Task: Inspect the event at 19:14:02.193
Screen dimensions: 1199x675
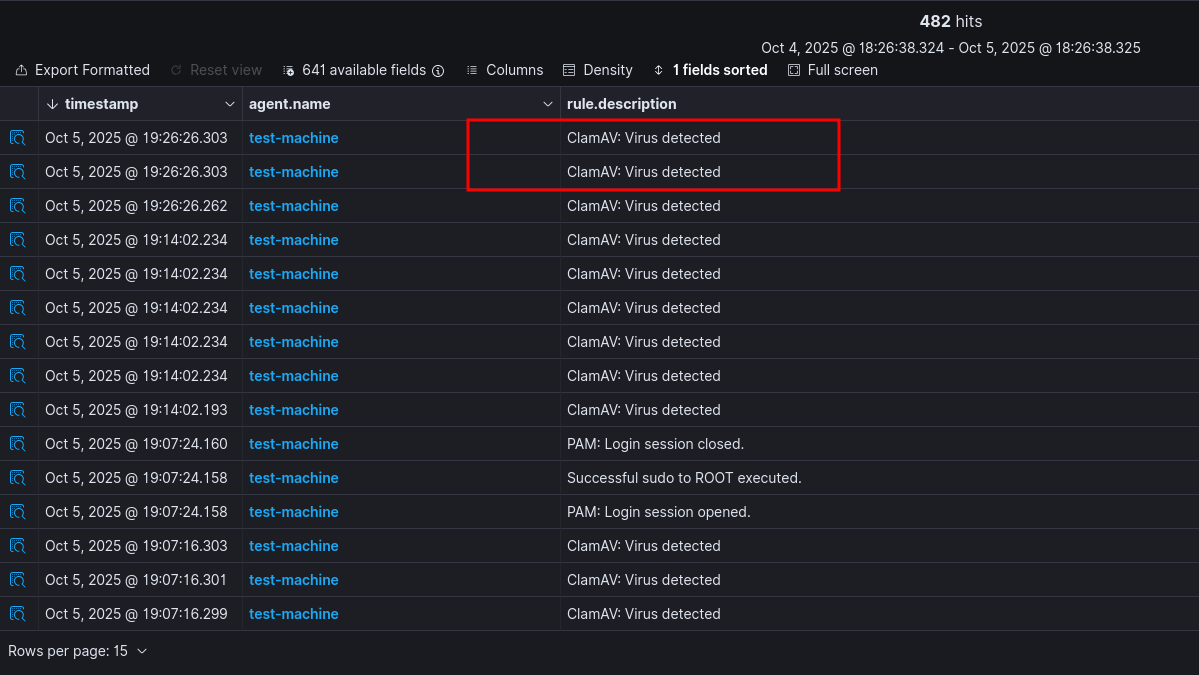Action: 18,410
